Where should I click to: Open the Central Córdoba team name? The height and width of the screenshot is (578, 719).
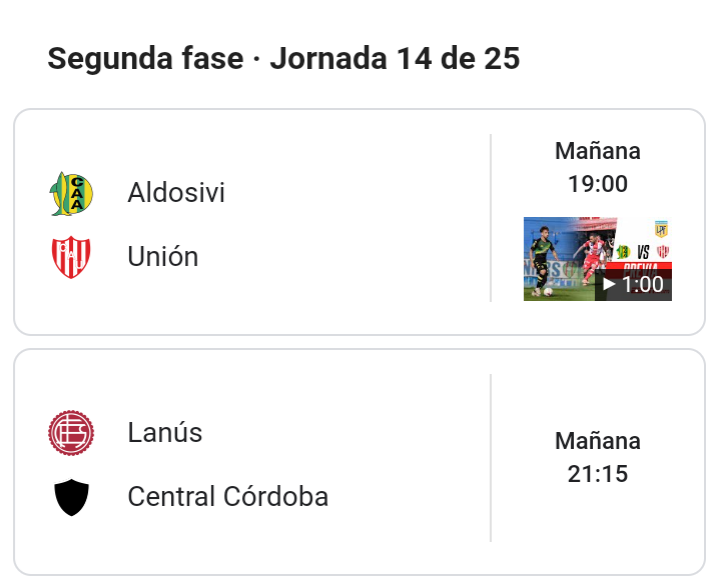[x=228, y=496]
